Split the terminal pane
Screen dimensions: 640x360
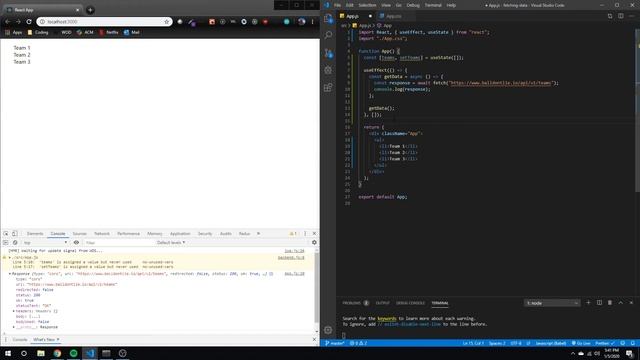click(x=599, y=303)
